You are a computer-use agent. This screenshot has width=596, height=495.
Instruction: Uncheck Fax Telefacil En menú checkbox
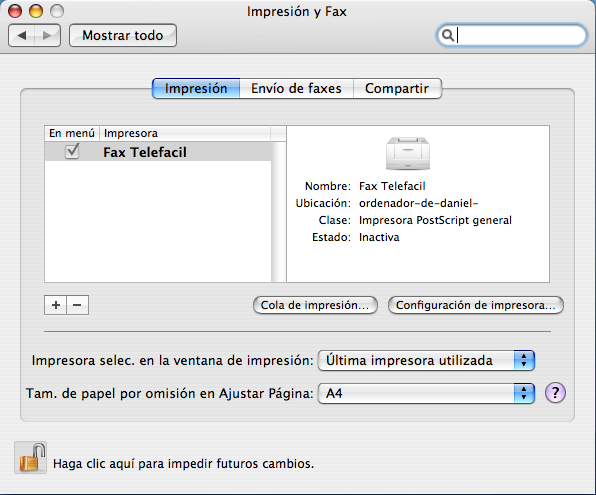point(72,151)
